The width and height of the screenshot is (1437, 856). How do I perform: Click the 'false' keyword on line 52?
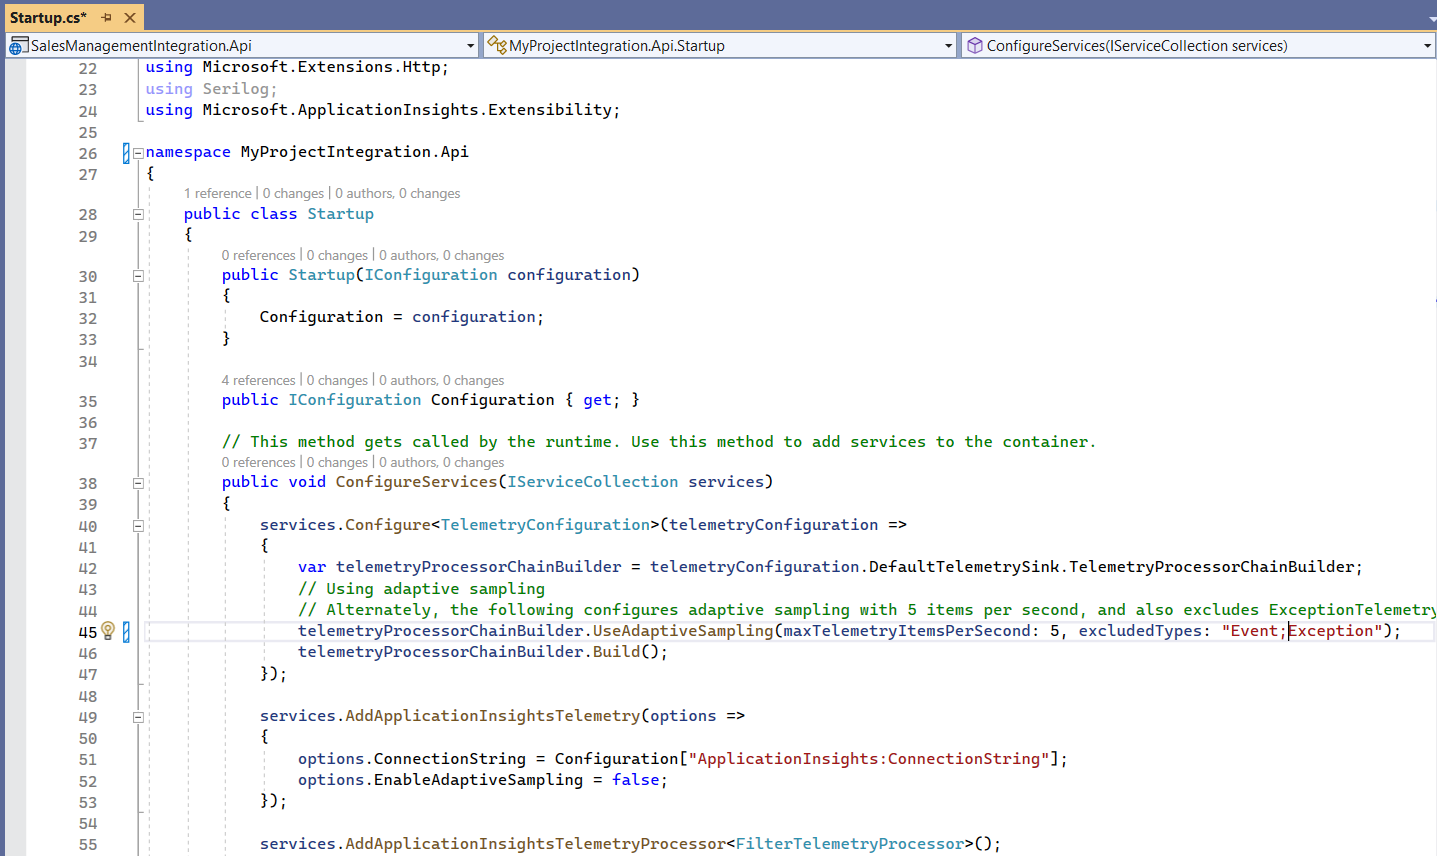pyautogui.click(x=635, y=780)
